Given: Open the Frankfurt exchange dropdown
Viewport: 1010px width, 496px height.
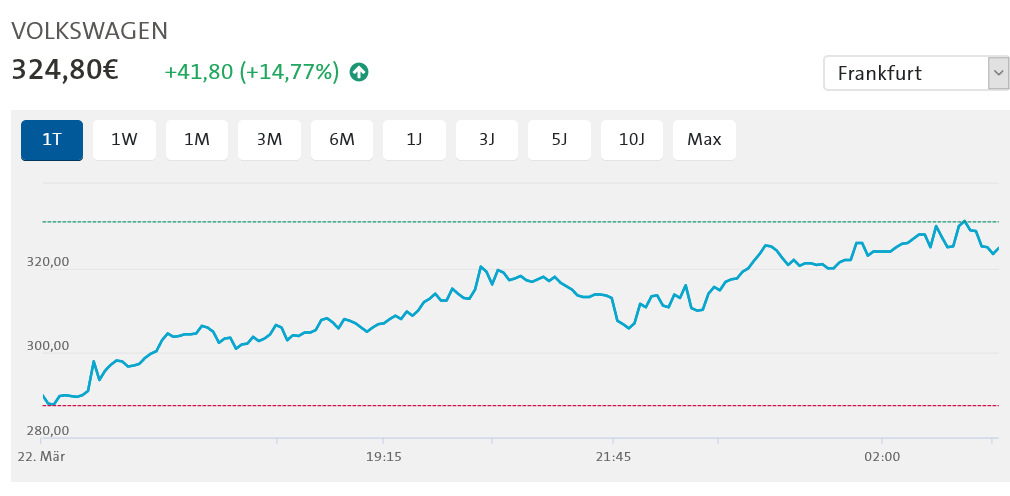Looking at the screenshot, I should [905, 73].
